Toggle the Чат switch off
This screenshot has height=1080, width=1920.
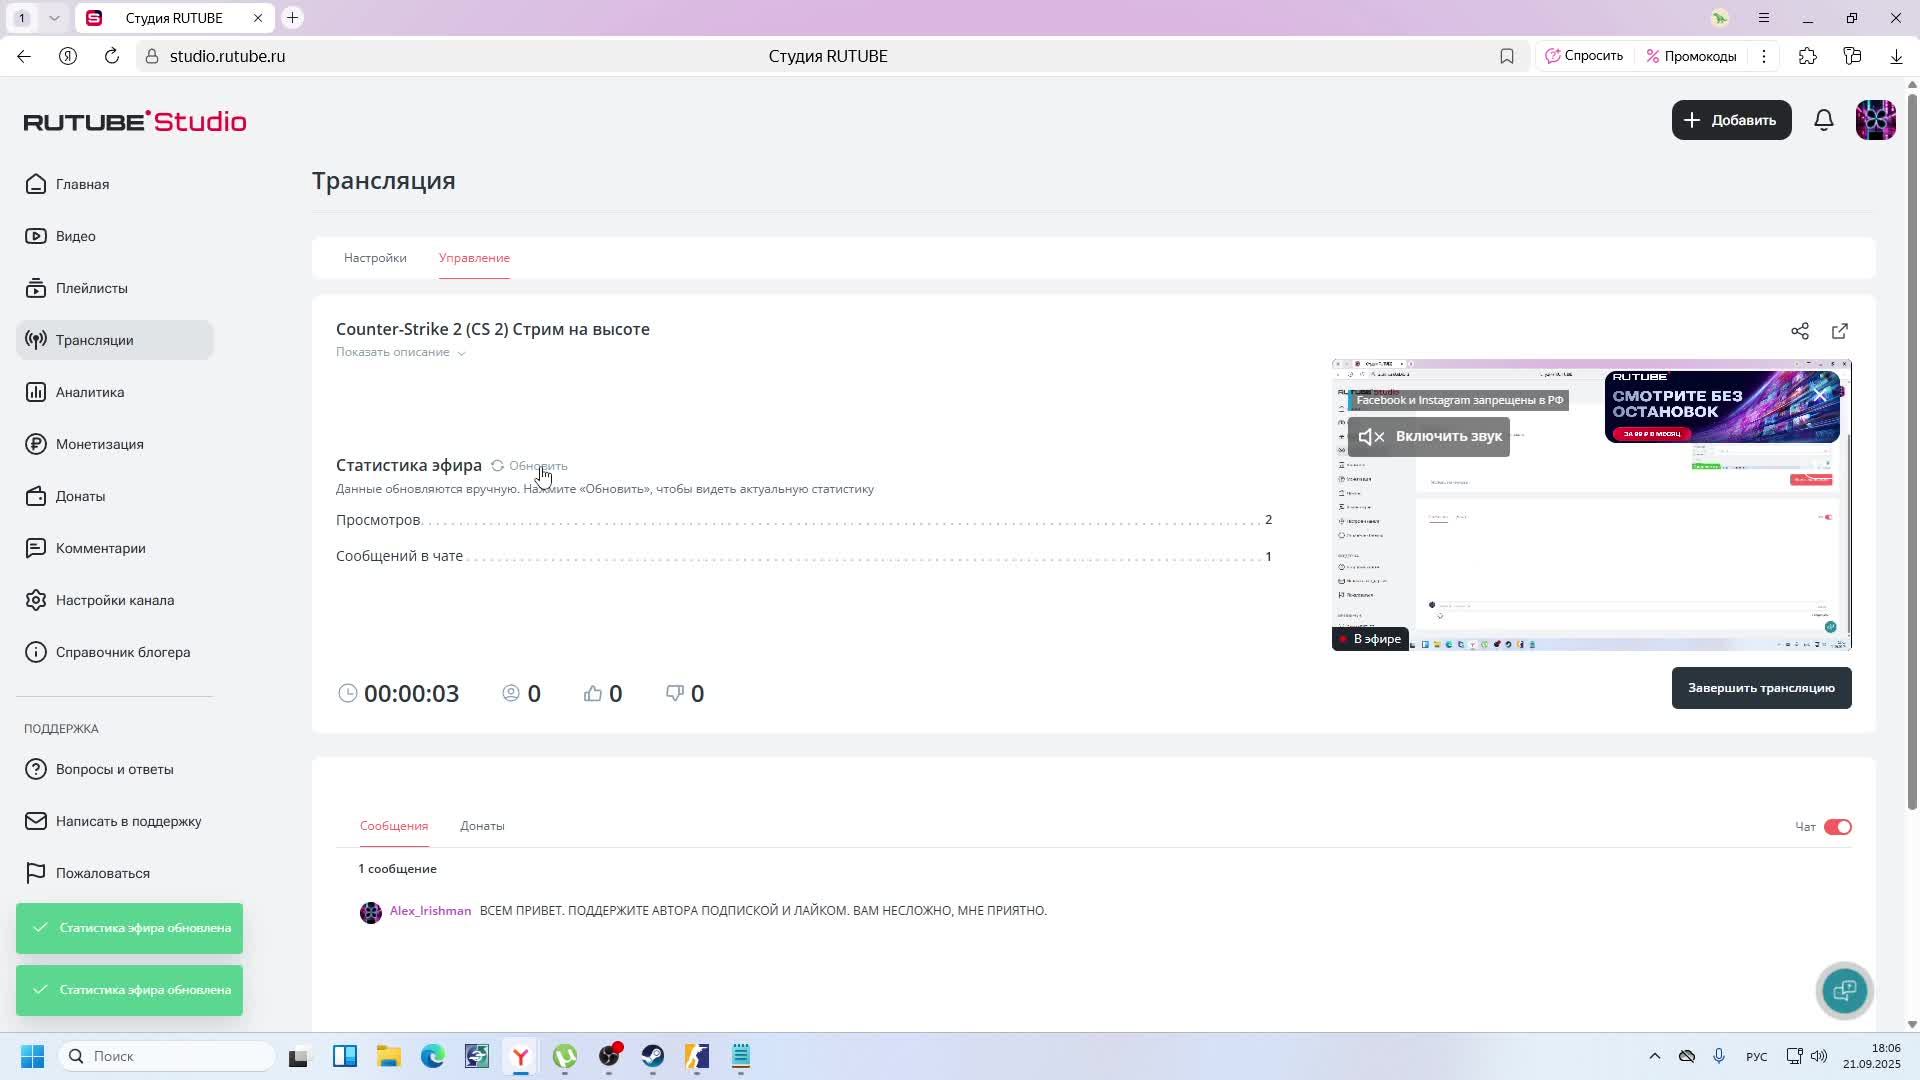pos(1837,827)
